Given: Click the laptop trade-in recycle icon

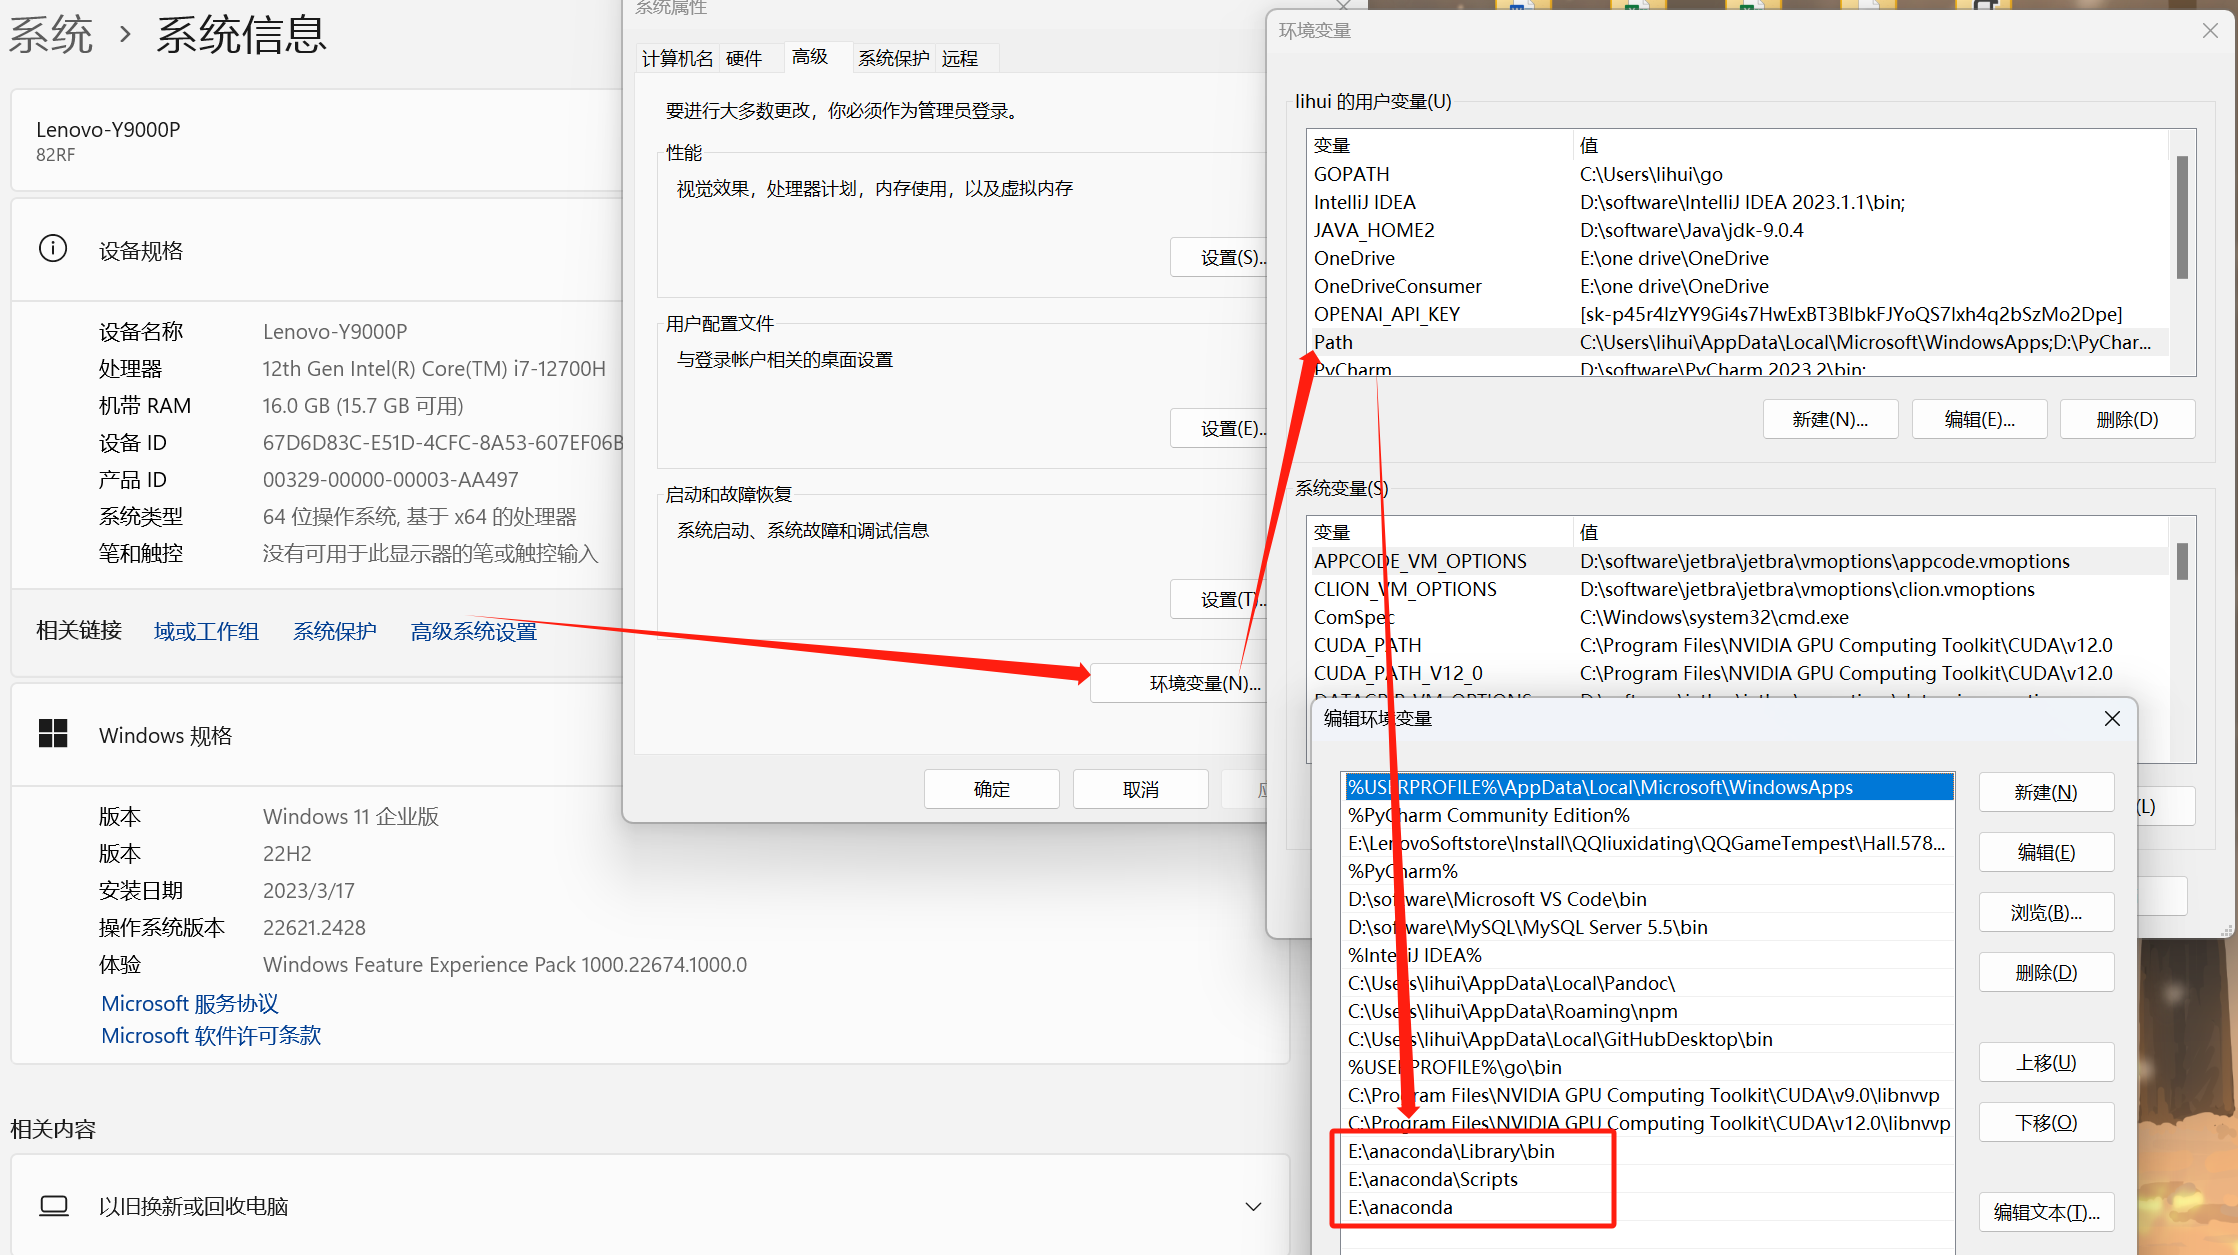Looking at the screenshot, I should click(x=54, y=1206).
